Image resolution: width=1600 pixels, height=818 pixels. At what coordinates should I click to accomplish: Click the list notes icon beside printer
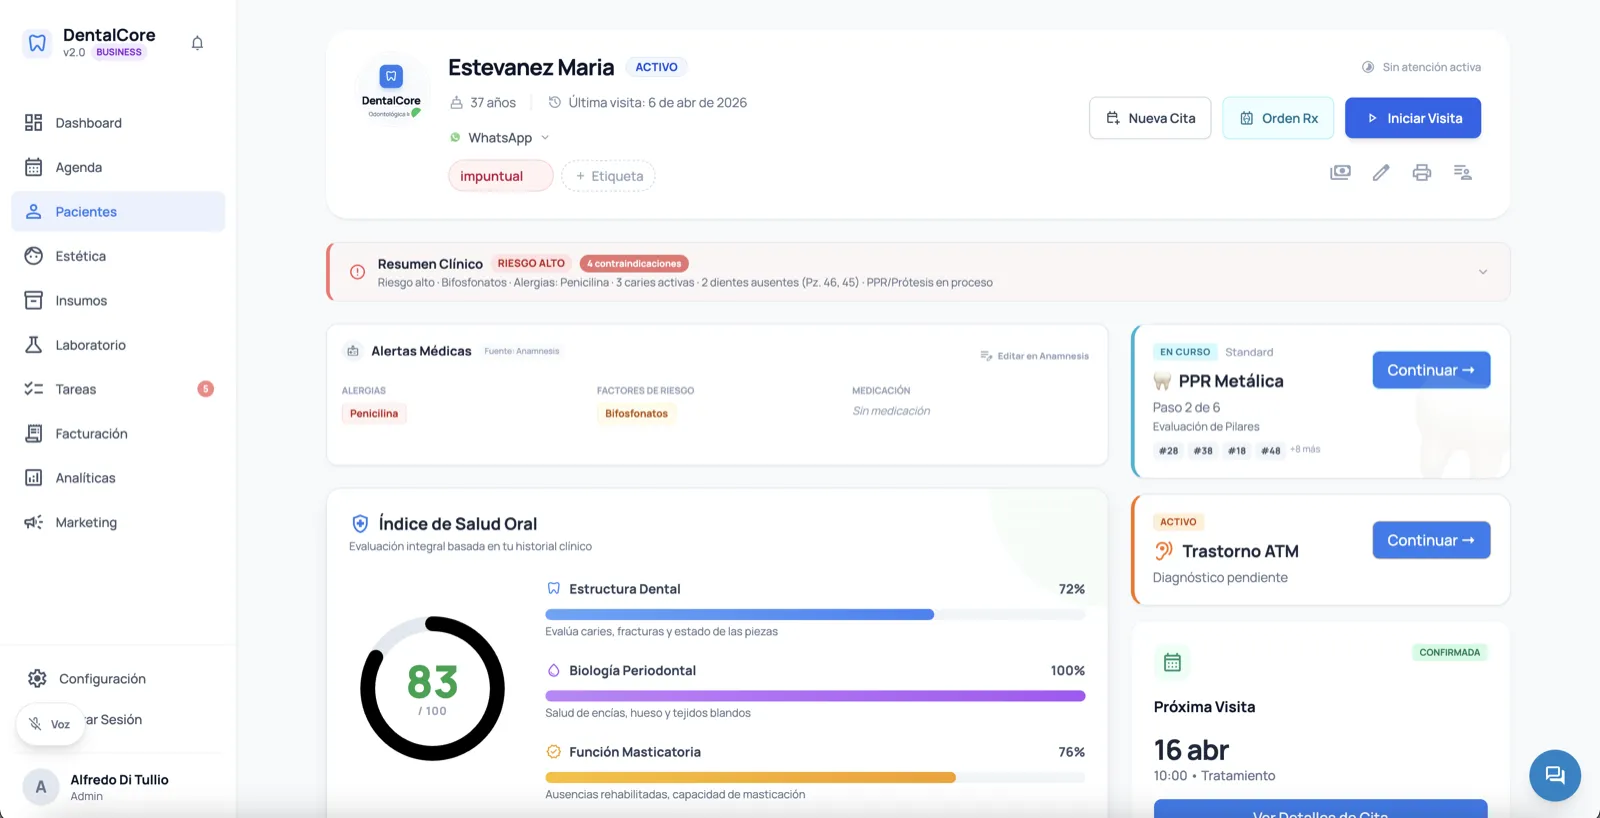click(x=1462, y=173)
